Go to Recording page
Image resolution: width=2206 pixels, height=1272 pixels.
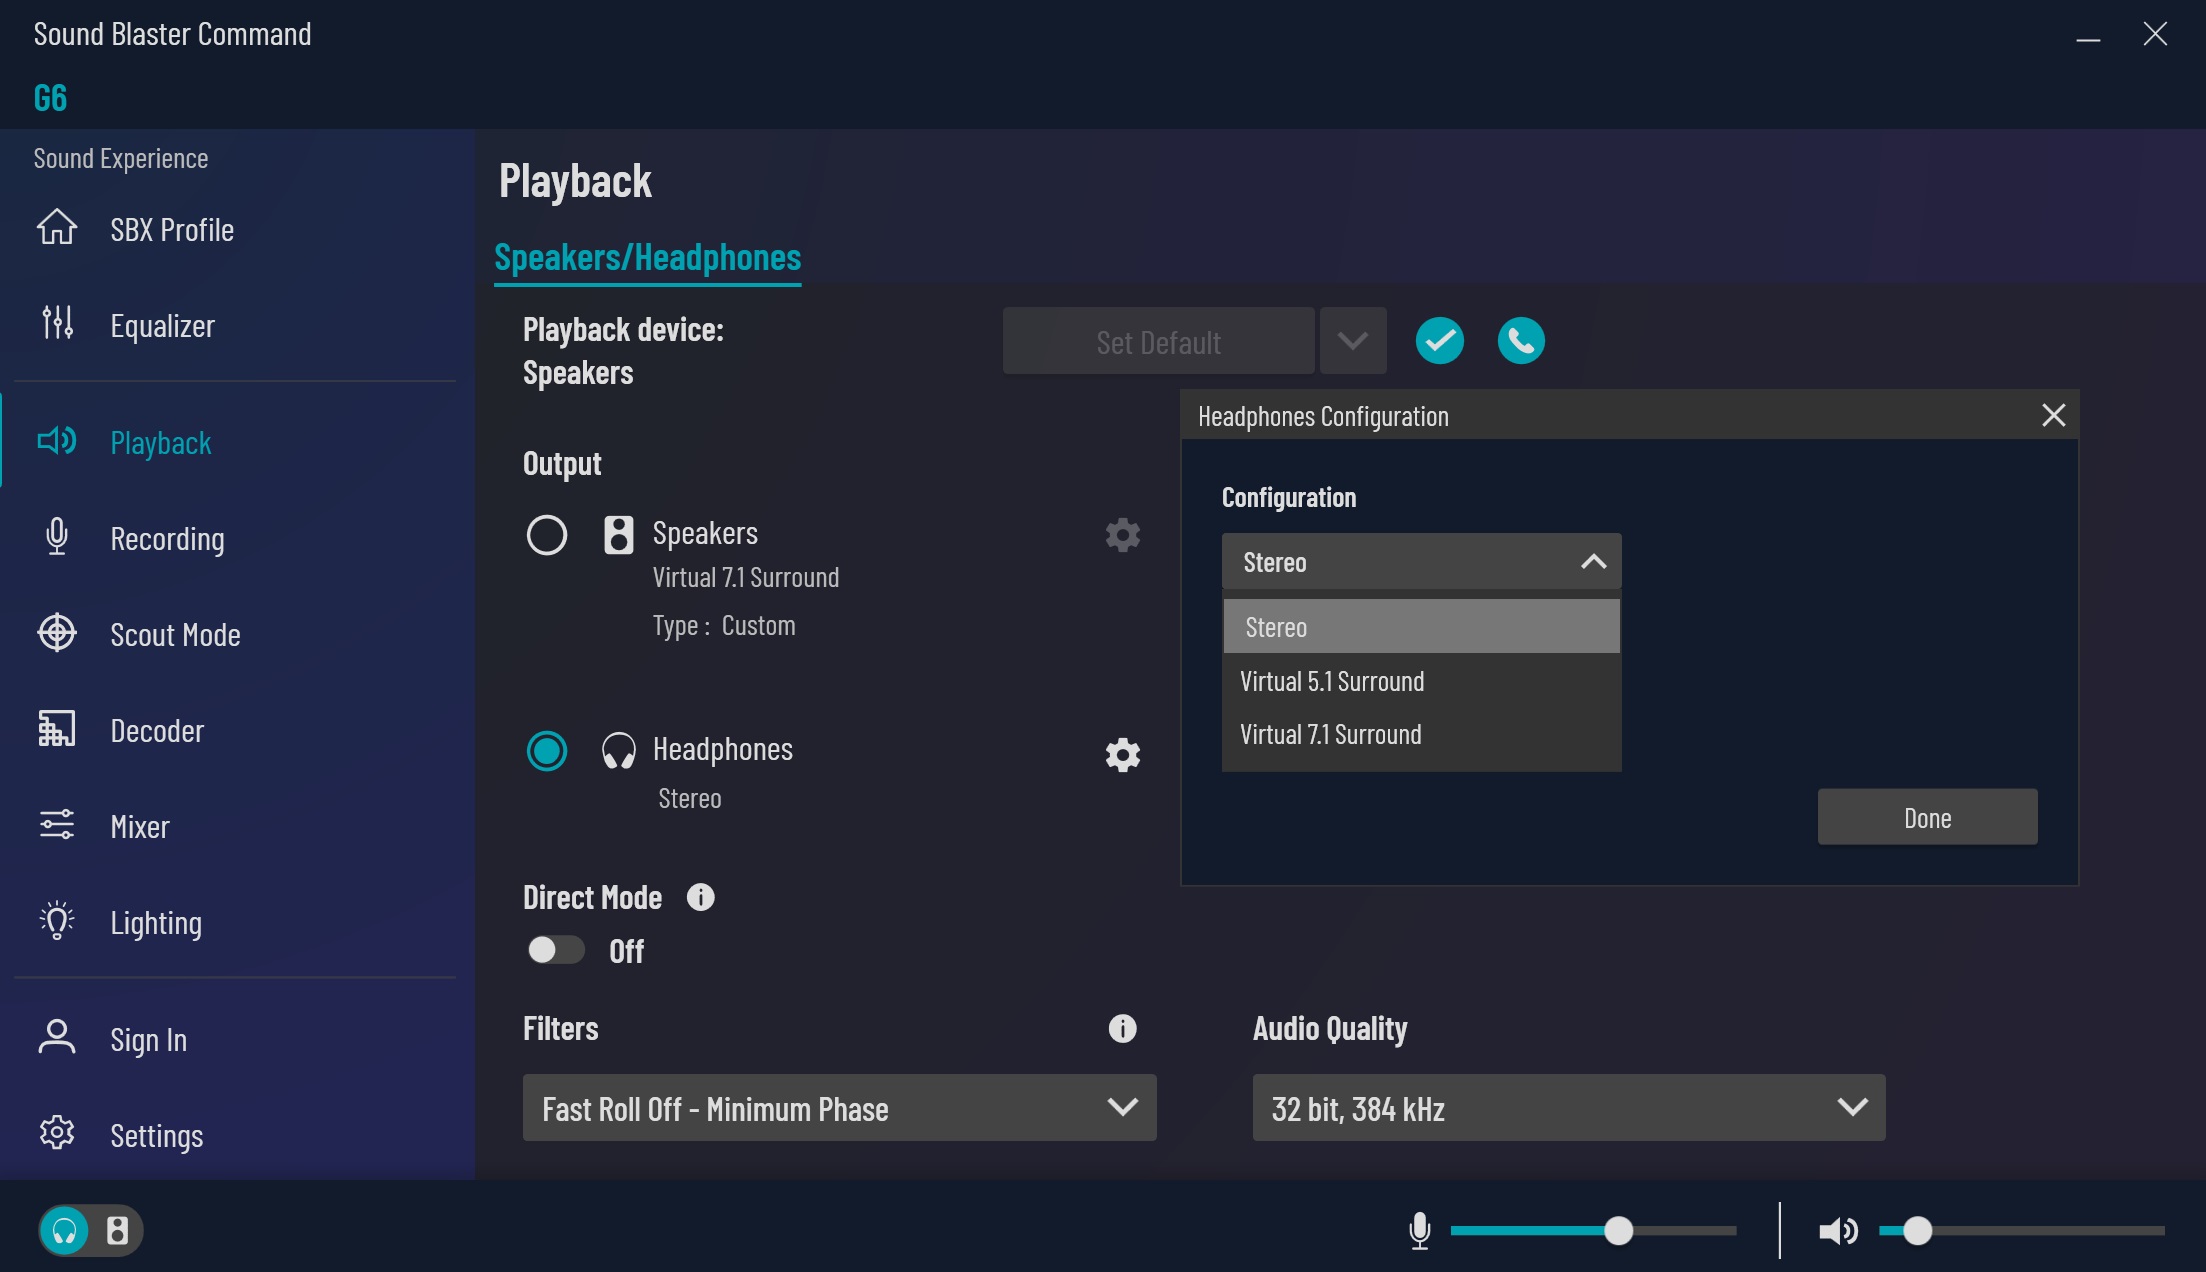pos(167,539)
